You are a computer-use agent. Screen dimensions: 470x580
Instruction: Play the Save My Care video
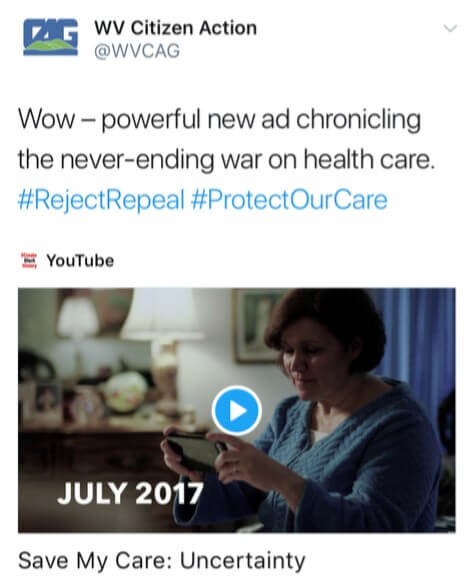click(237, 411)
